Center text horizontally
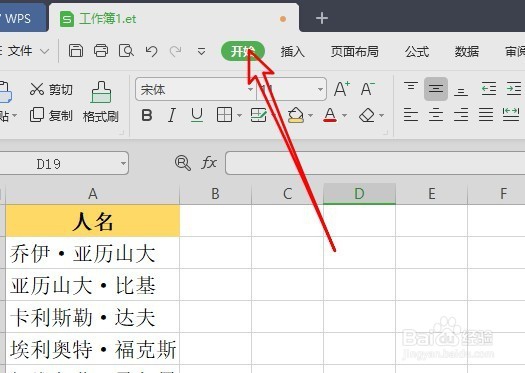Image resolution: width=525 pixels, height=373 pixels. [436, 115]
